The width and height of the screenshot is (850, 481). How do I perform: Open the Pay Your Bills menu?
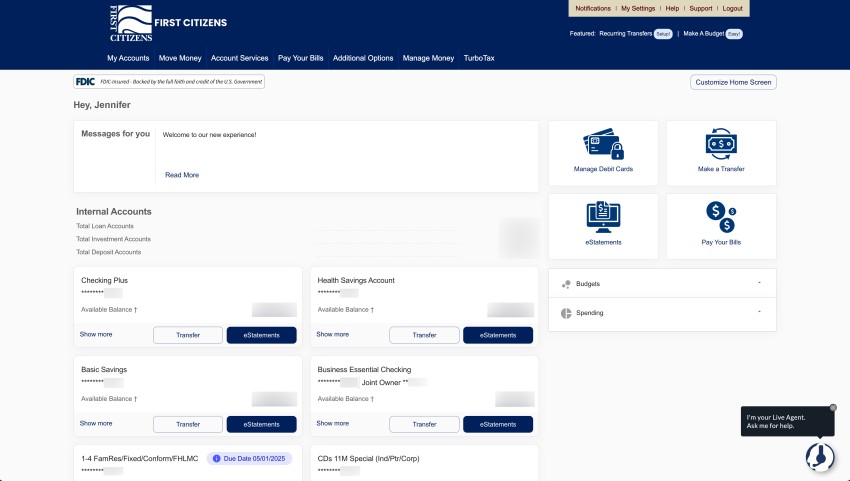point(300,58)
